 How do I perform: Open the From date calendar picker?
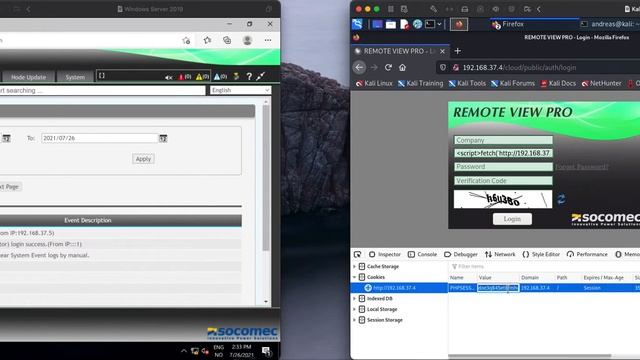pos(6,138)
